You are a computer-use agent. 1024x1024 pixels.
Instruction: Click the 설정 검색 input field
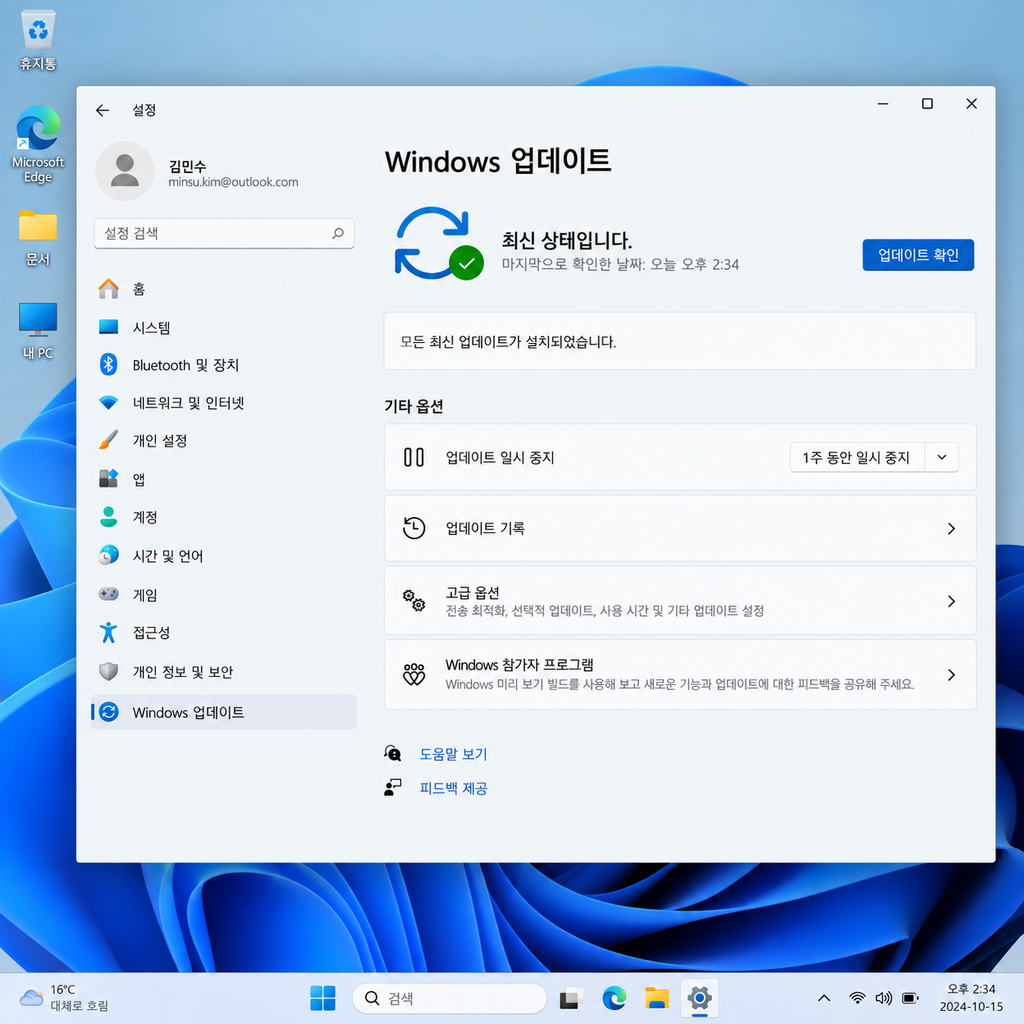point(224,233)
